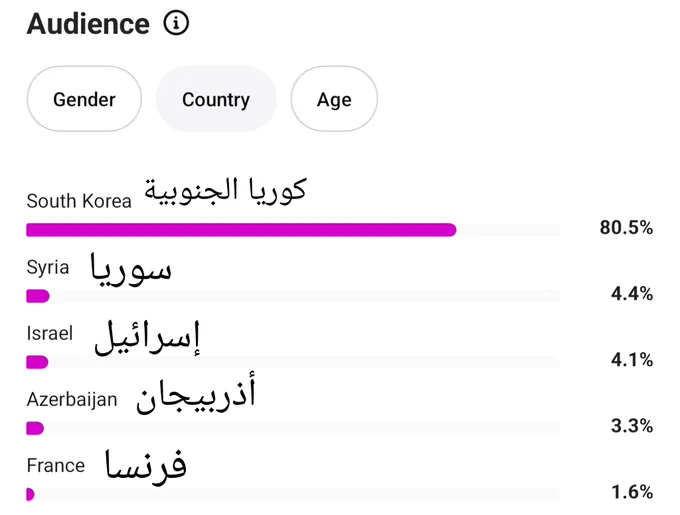Click the Syria percentage bar
Image resolution: width=680 pixels, height=515 pixels.
point(293,296)
